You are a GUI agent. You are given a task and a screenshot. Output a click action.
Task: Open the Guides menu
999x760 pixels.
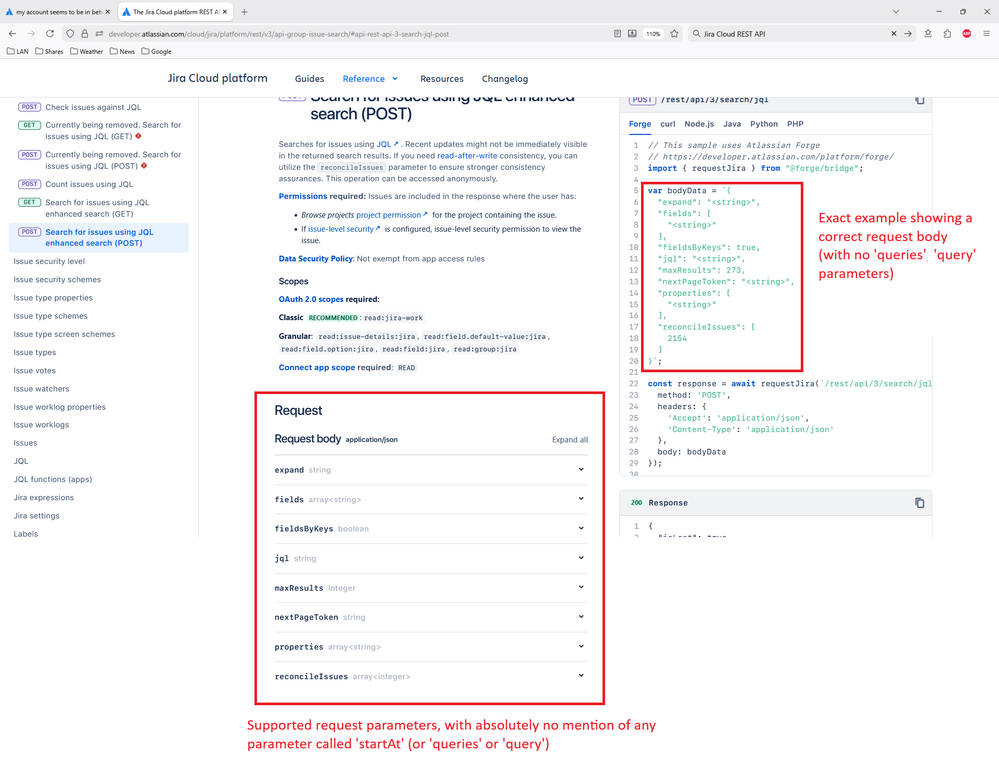[x=309, y=79]
